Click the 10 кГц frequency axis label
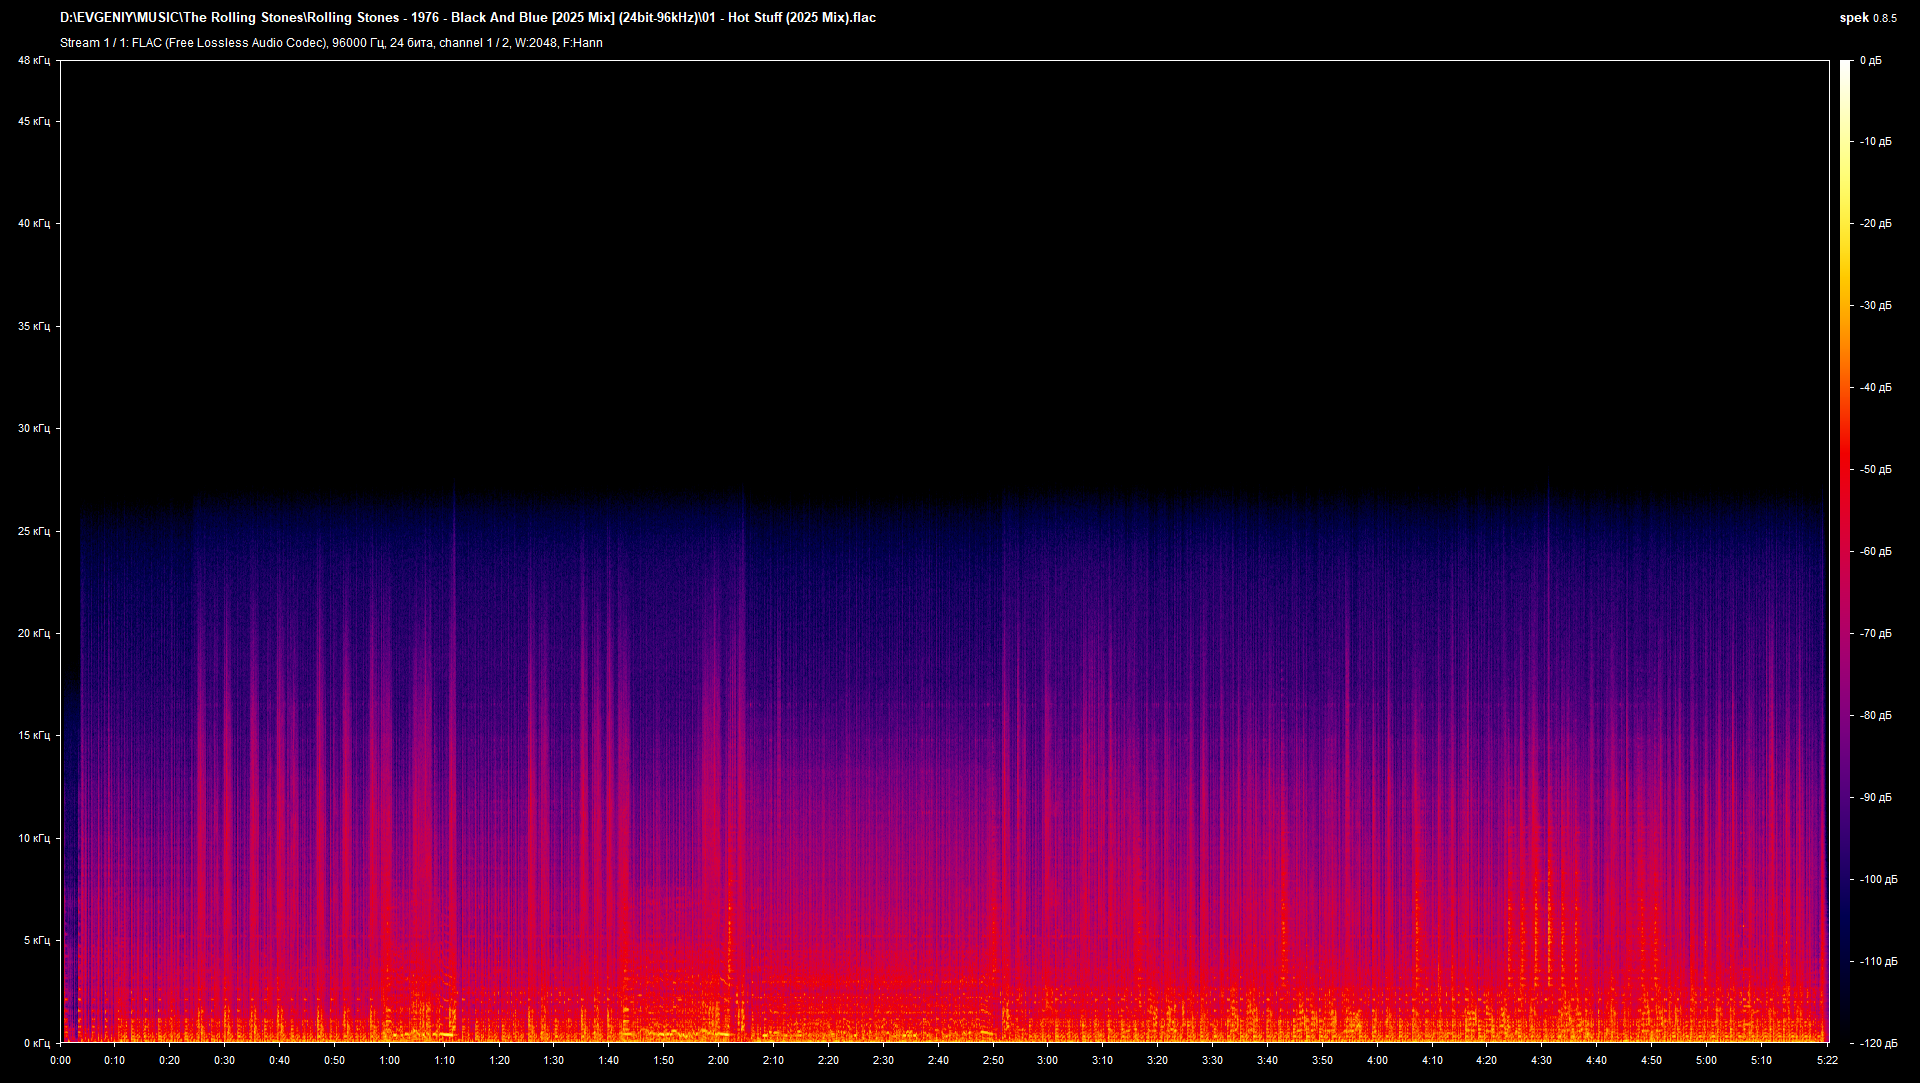 [x=33, y=838]
